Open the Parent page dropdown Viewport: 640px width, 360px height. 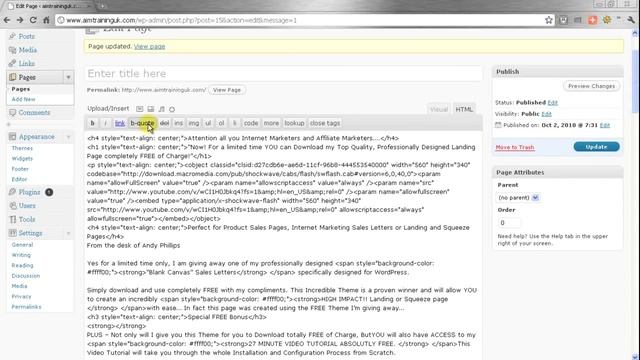pos(518,198)
